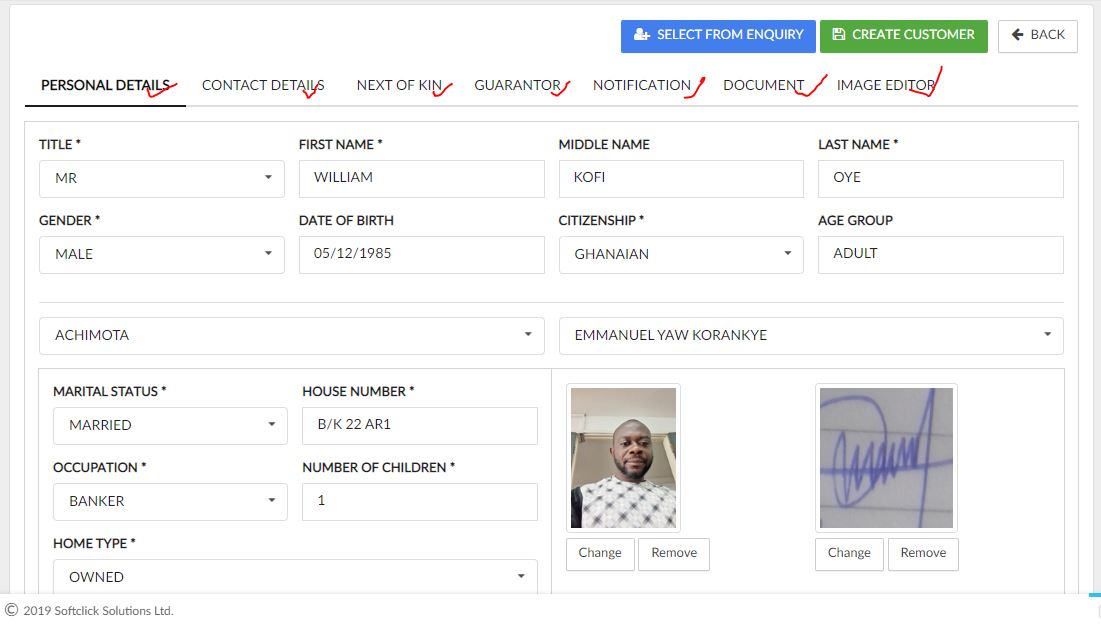Open the Next of Kin tab

[x=399, y=85]
